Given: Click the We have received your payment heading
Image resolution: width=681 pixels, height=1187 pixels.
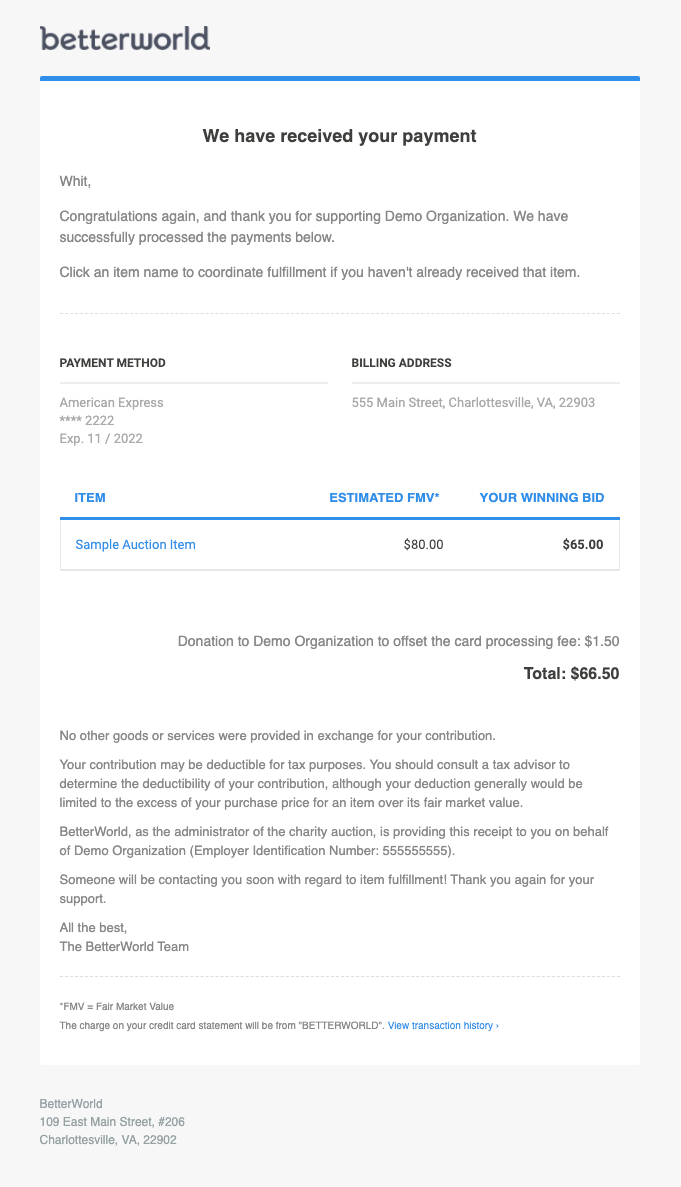Looking at the screenshot, I should pos(340,136).
